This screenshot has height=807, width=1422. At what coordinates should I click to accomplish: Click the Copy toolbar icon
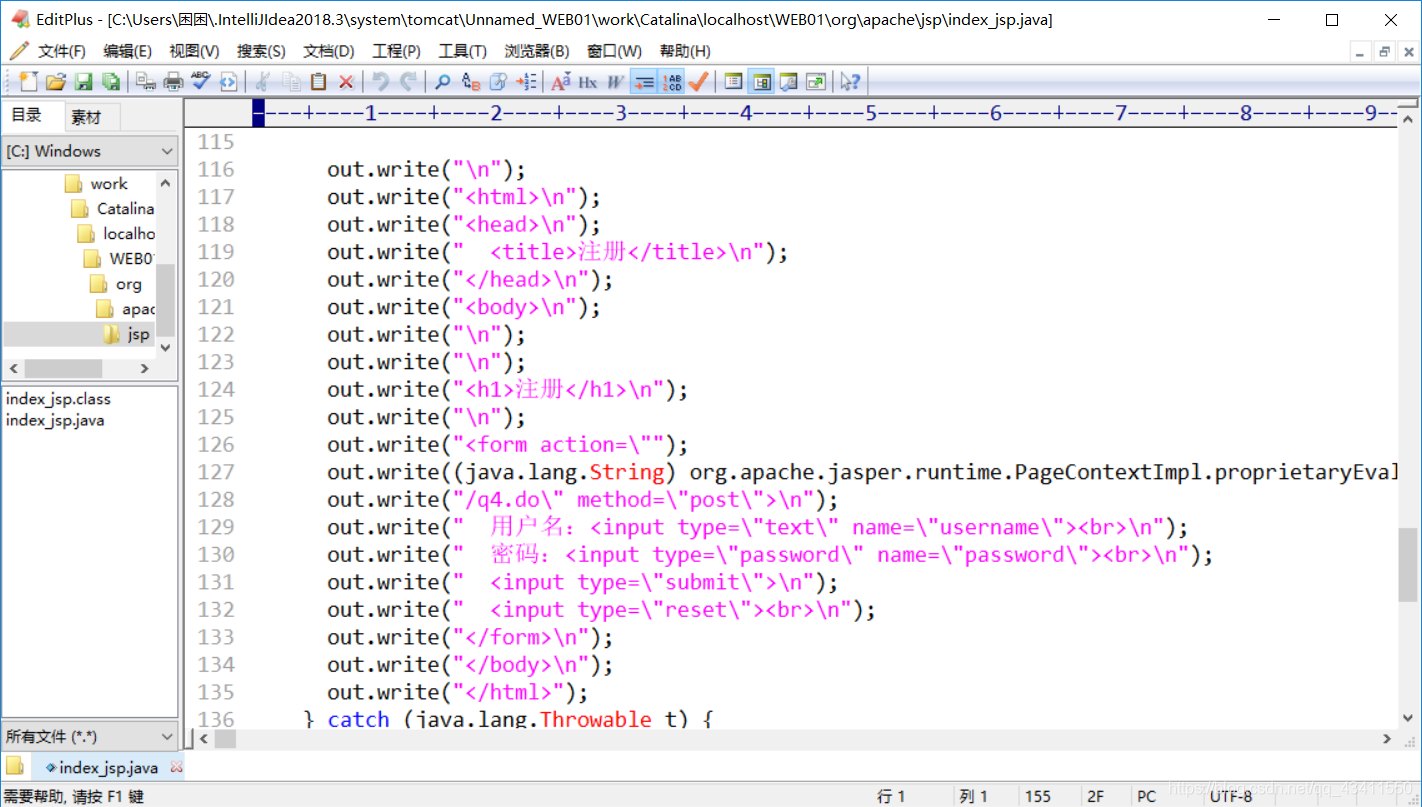coord(291,82)
